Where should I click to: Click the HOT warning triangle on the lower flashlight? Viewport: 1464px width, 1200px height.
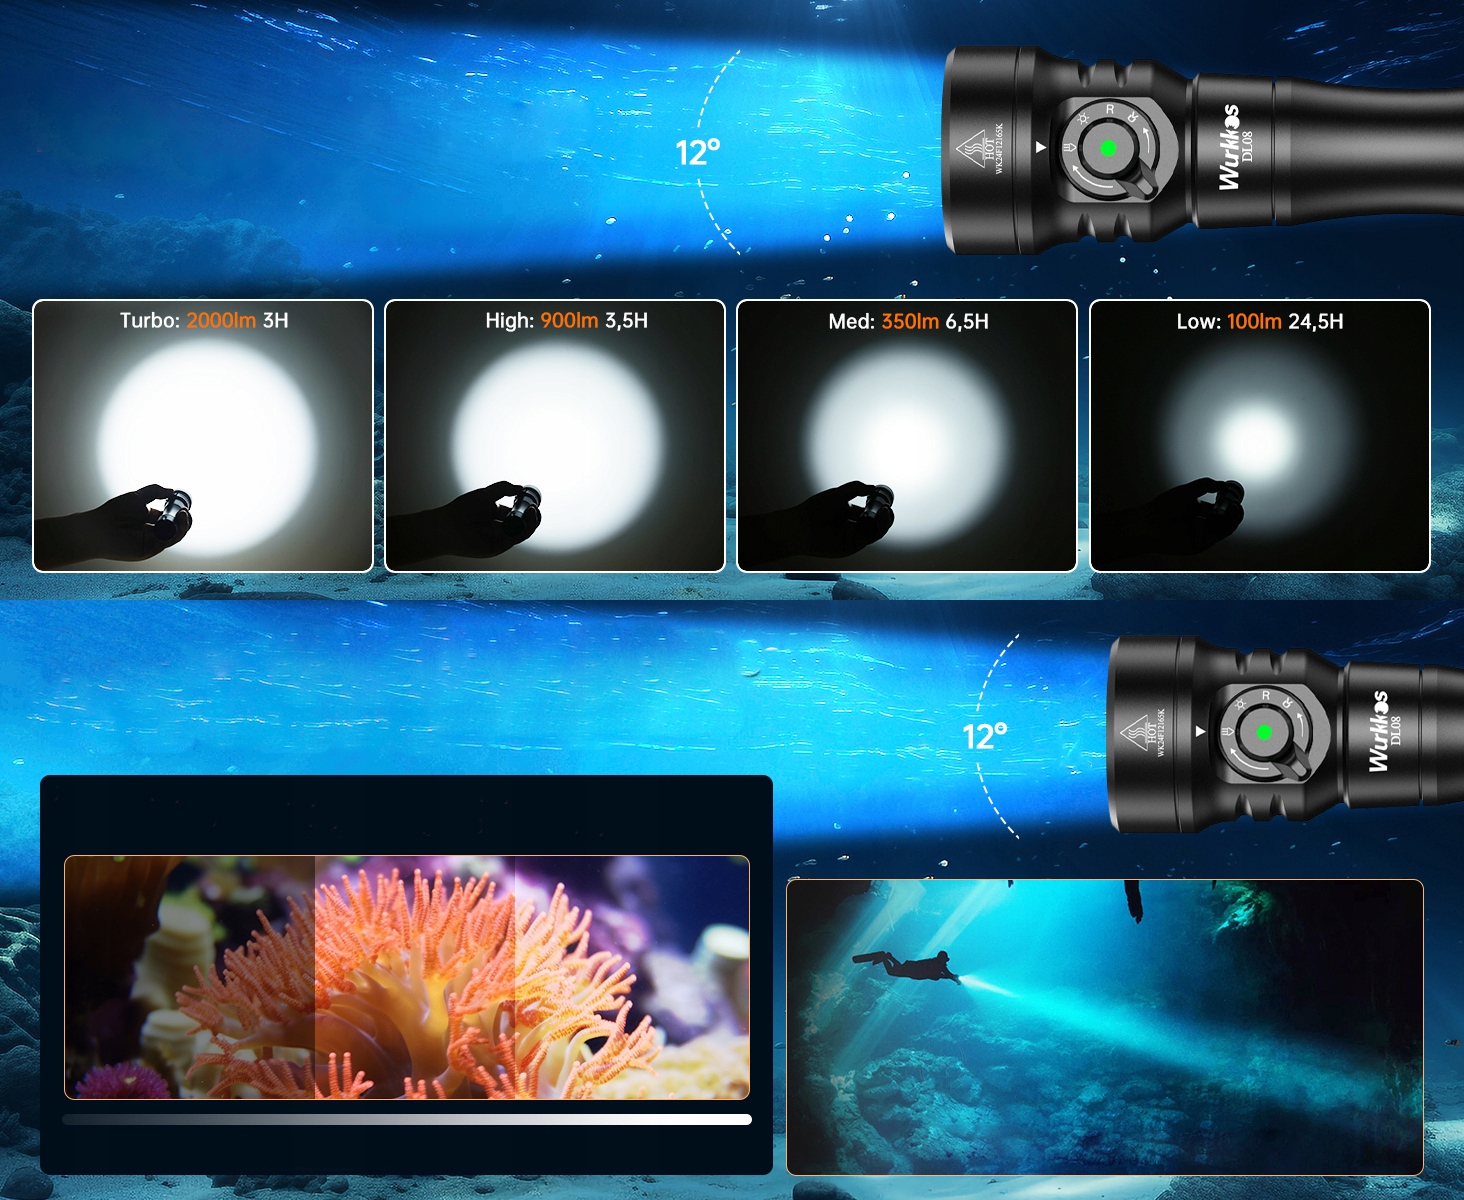(1134, 733)
